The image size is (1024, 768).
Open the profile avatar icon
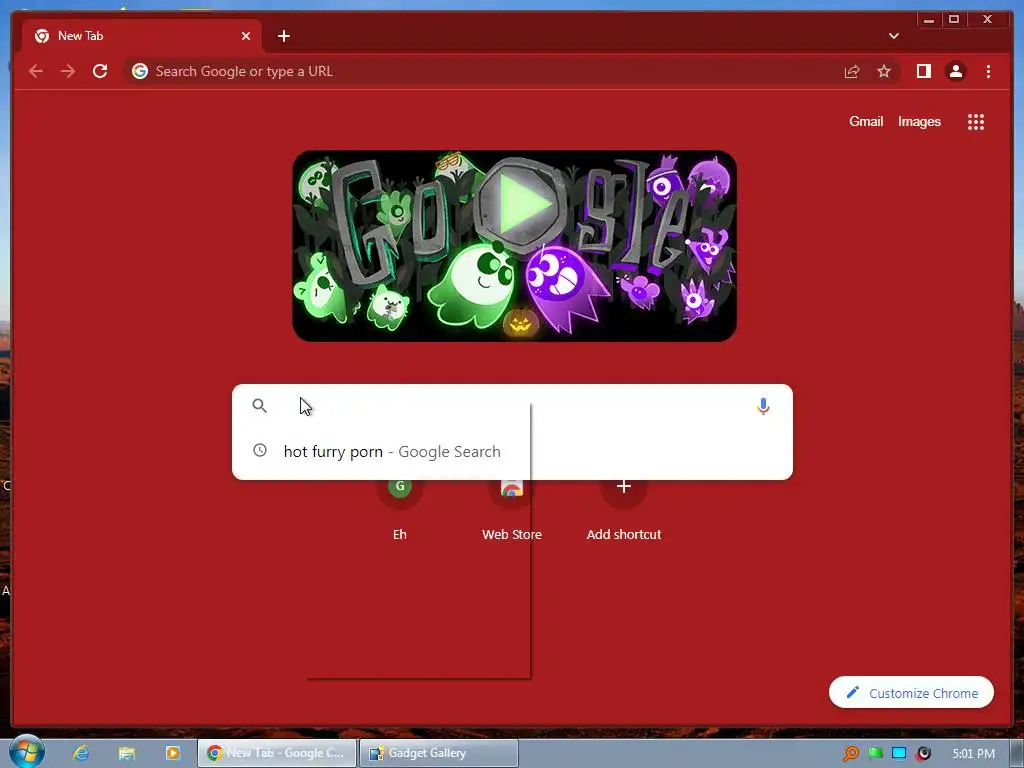click(955, 71)
